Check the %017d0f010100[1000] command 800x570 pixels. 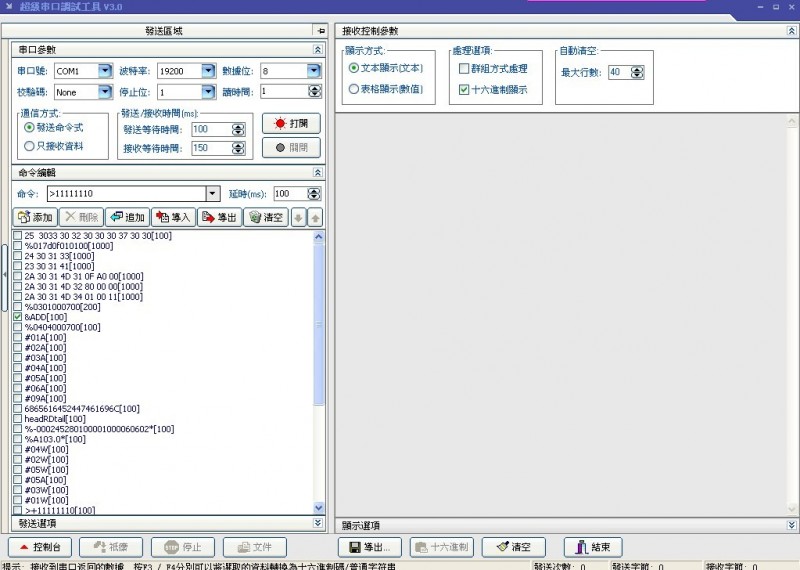18,245
